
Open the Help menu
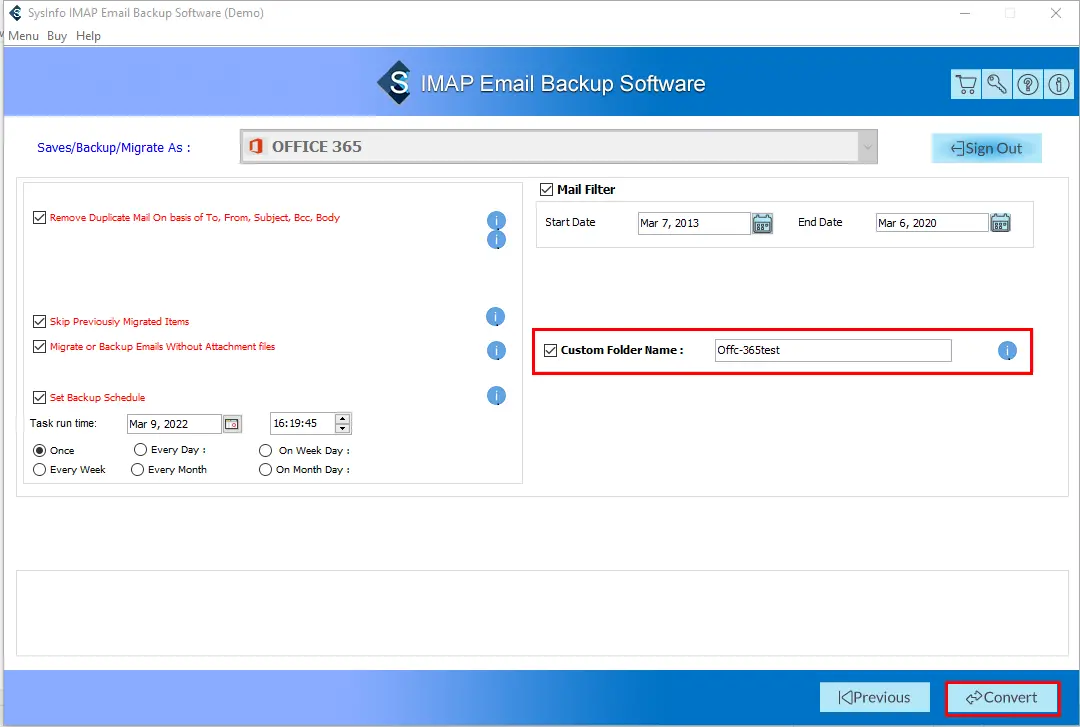tap(88, 36)
